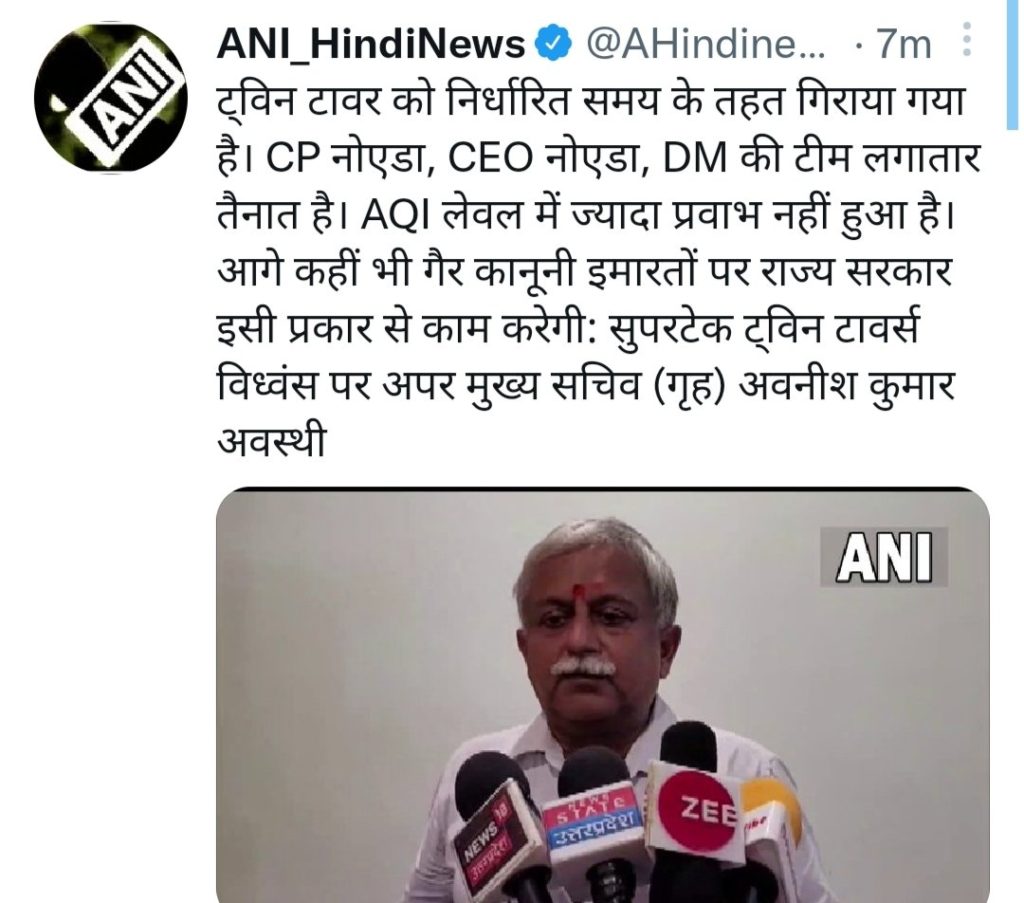
Task: Open the three-dot more options menu
Action: (x=967, y=40)
